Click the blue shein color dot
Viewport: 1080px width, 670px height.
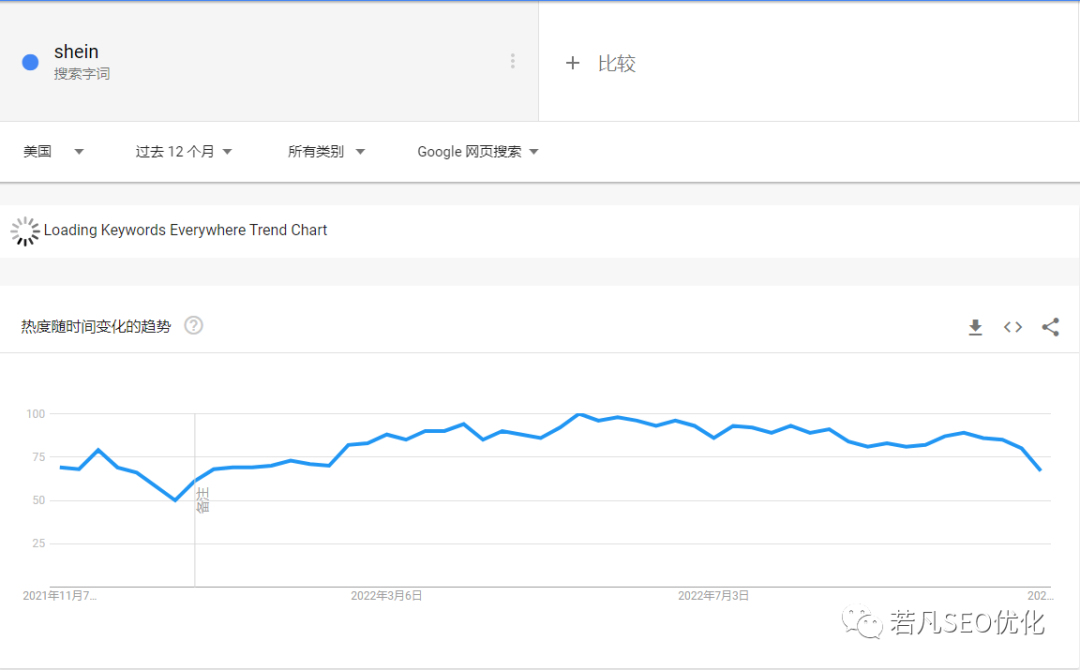(x=30, y=62)
